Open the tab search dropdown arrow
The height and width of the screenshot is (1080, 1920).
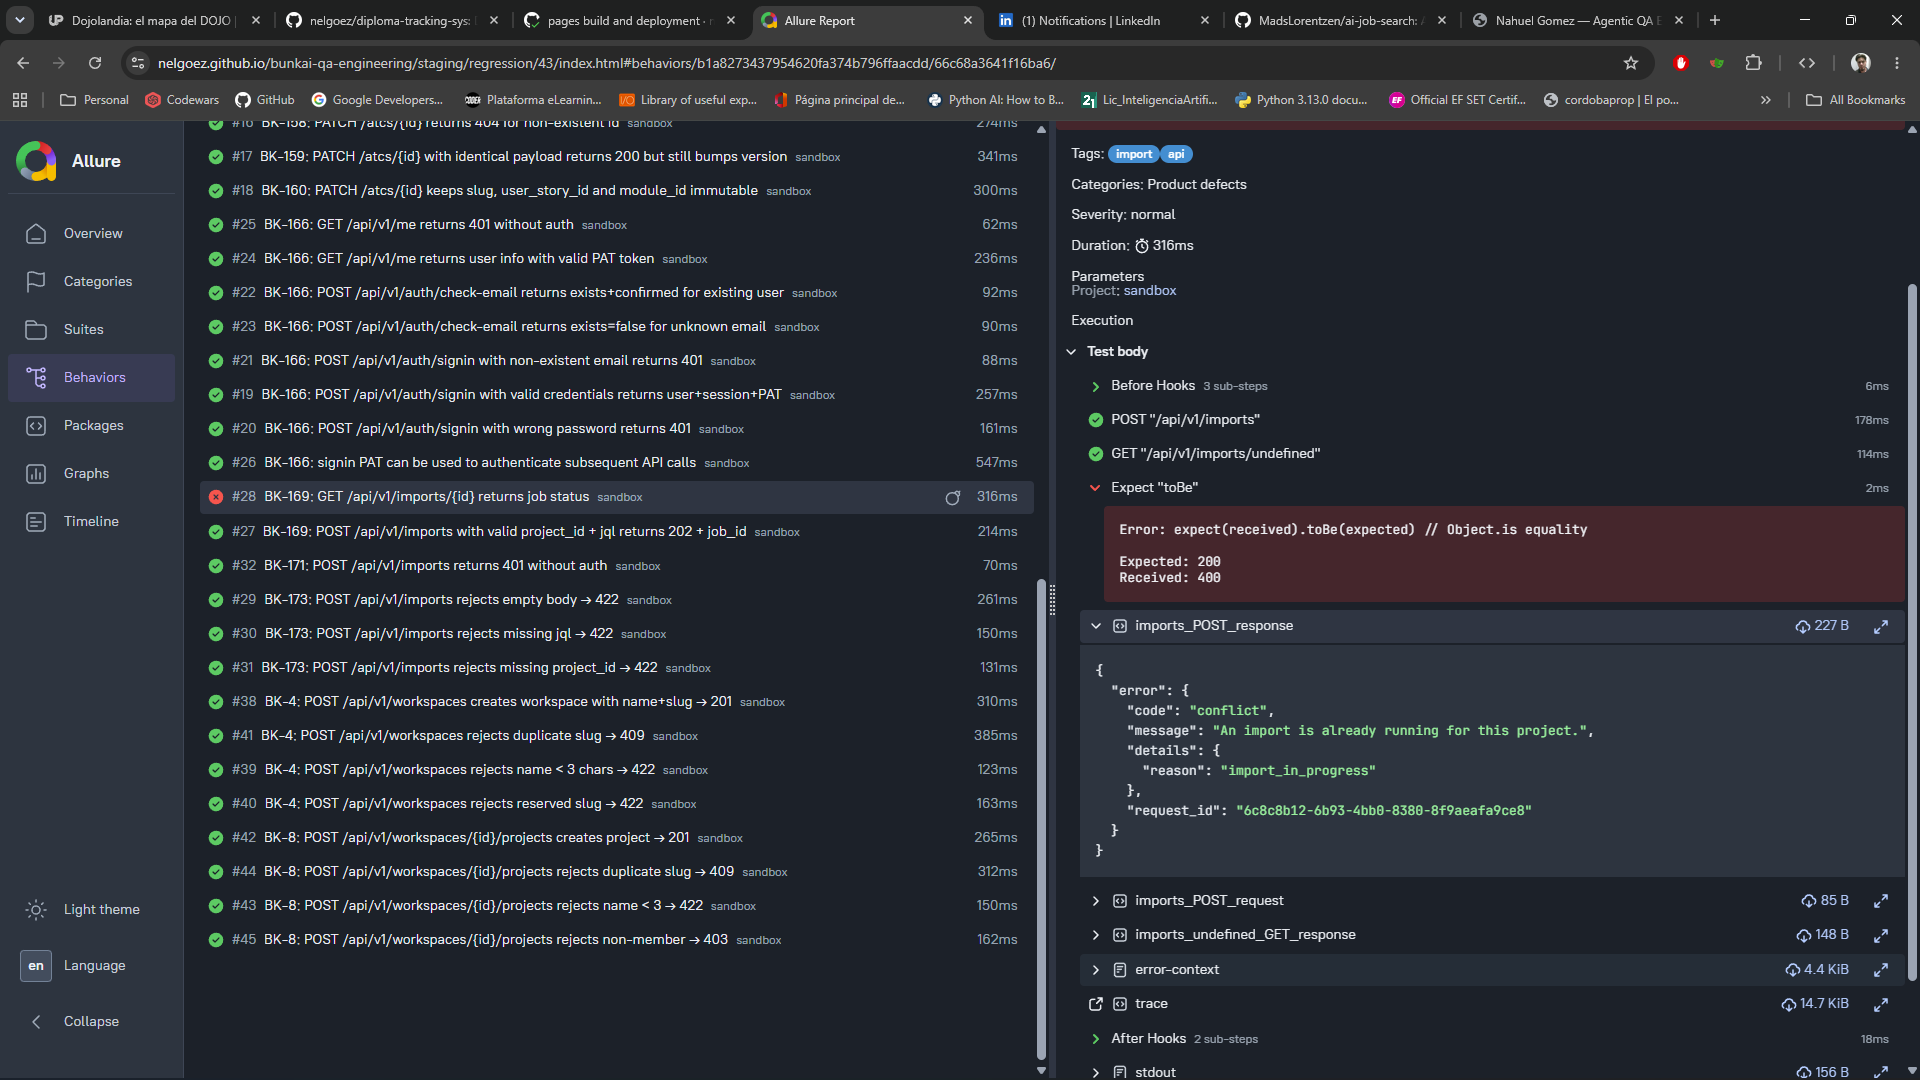click(20, 20)
